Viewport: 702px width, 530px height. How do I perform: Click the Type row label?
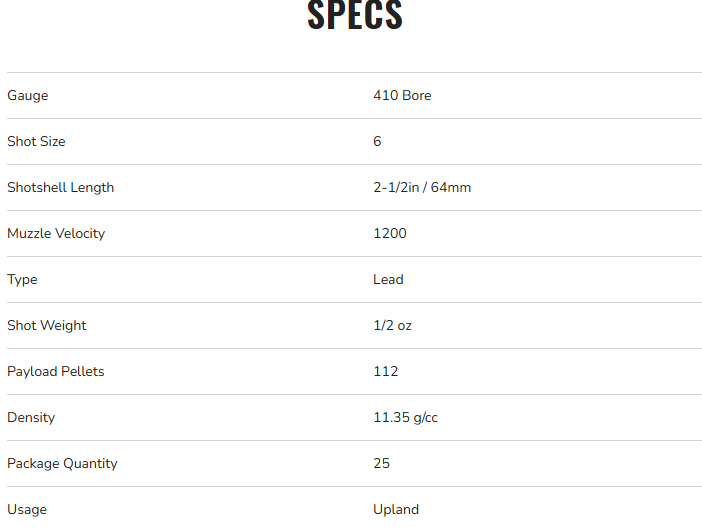(x=22, y=280)
